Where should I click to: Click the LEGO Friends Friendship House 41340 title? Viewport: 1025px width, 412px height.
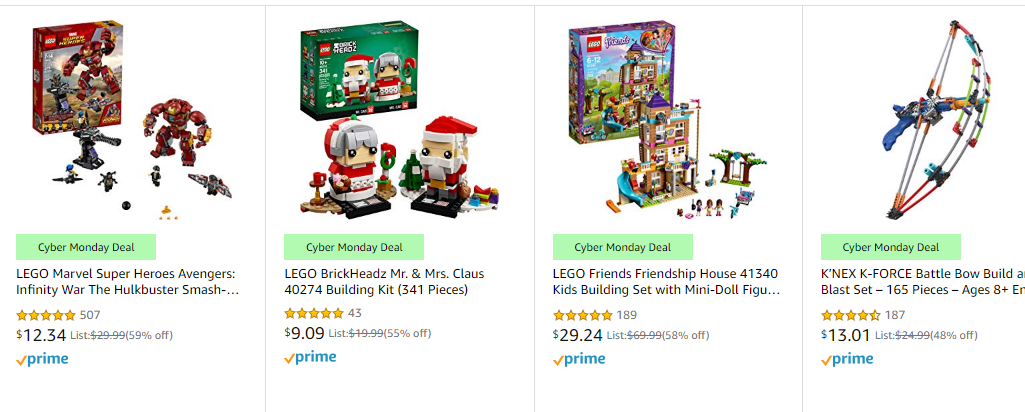pyautogui.click(x=667, y=282)
